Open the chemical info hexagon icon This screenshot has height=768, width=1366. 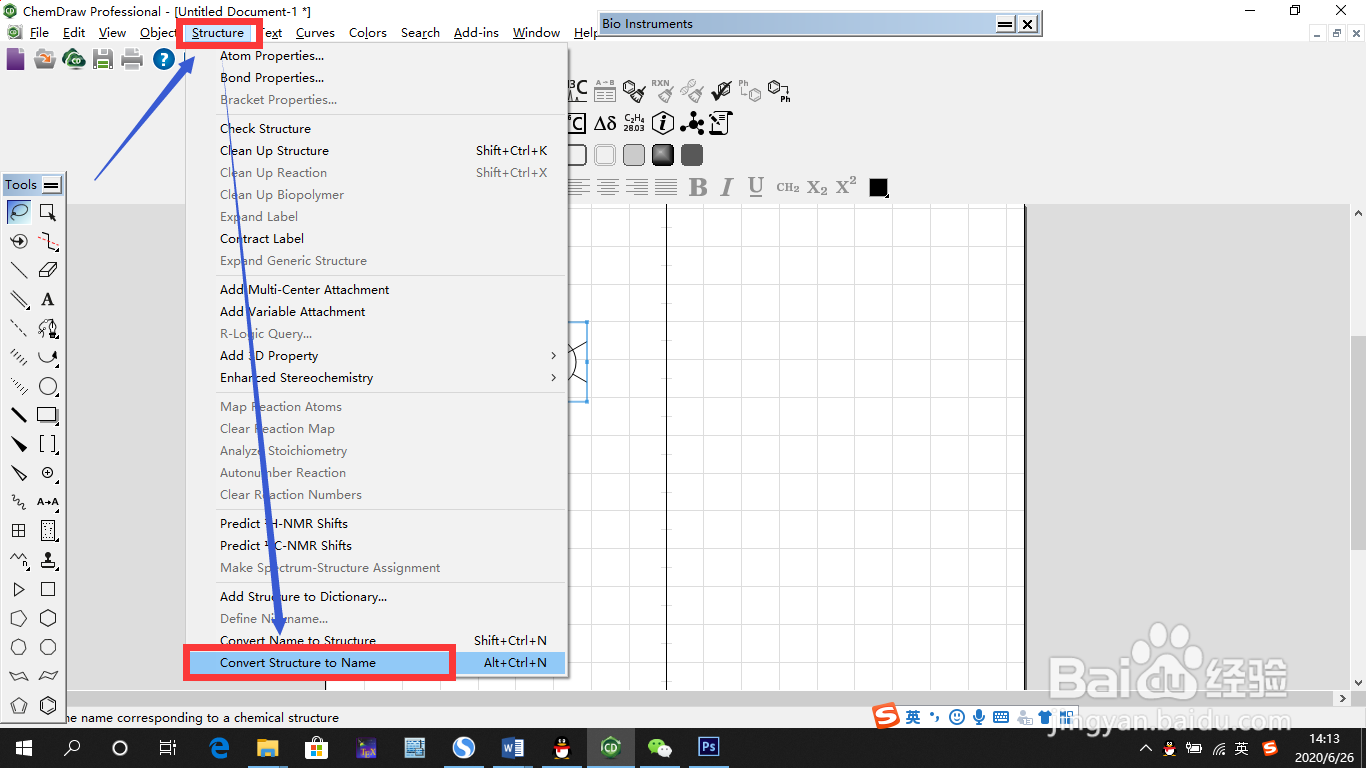coord(663,123)
